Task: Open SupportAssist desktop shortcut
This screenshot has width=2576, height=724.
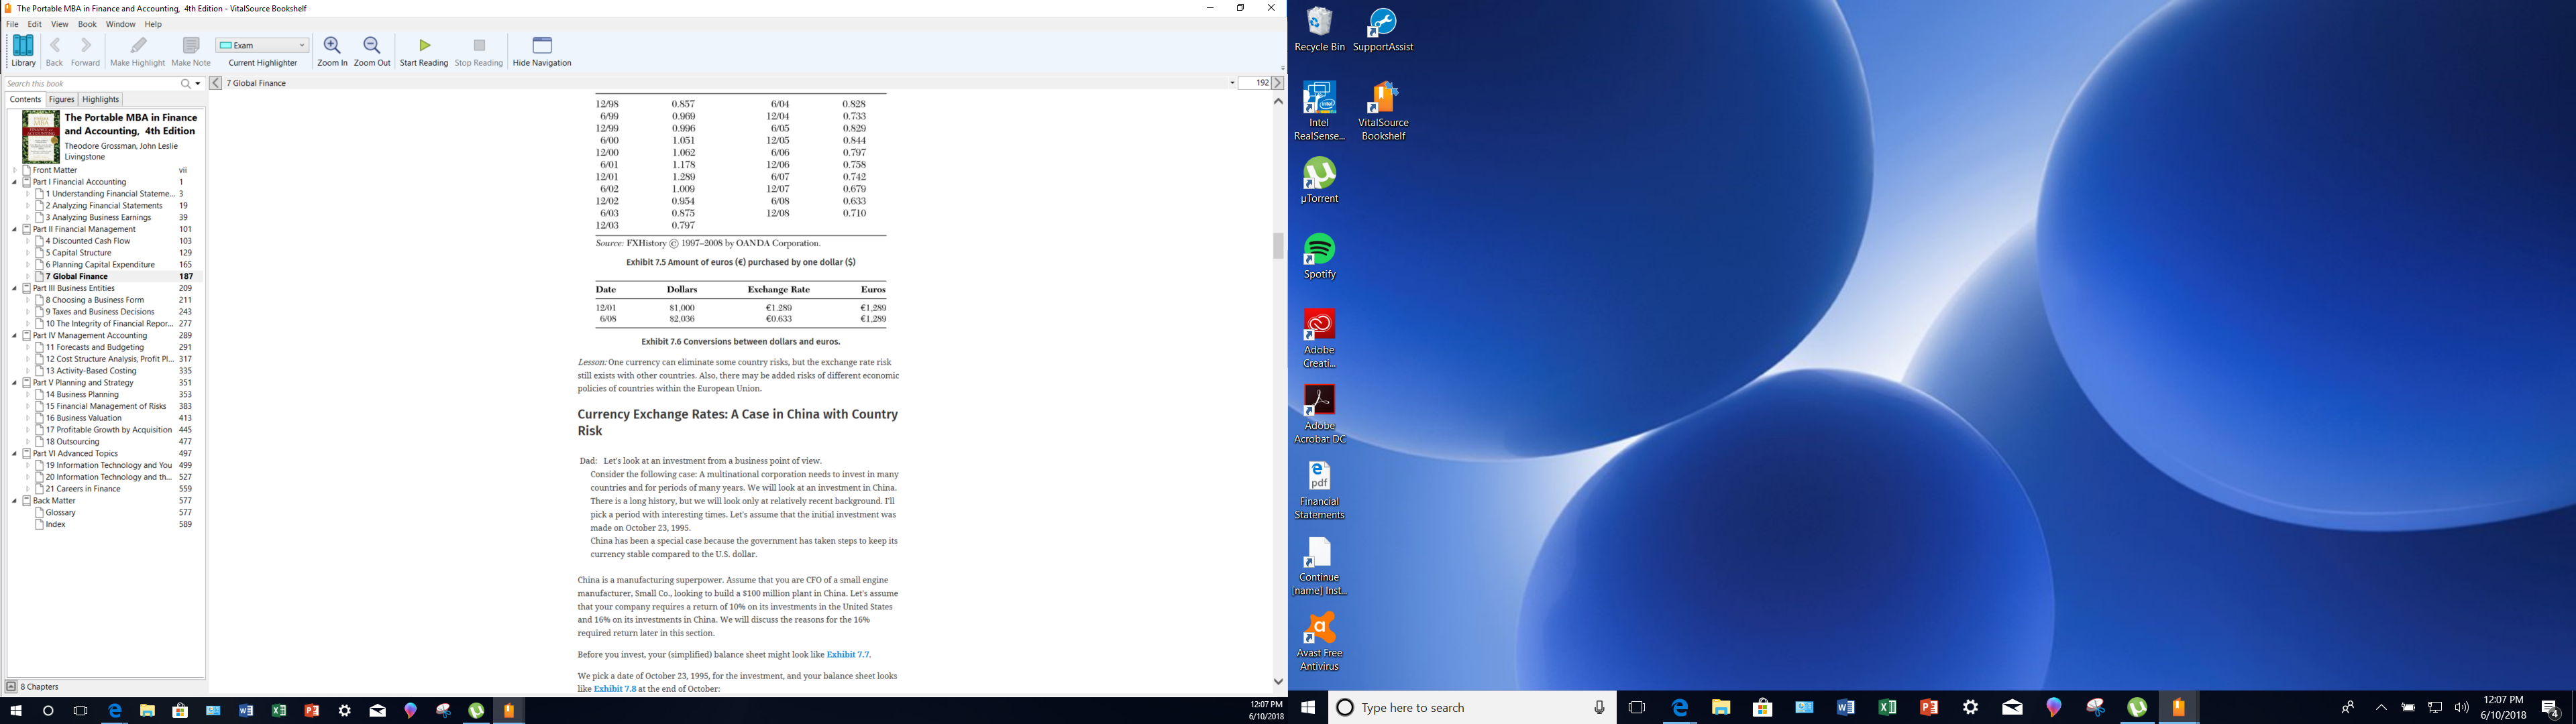Action: point(1383,30)
